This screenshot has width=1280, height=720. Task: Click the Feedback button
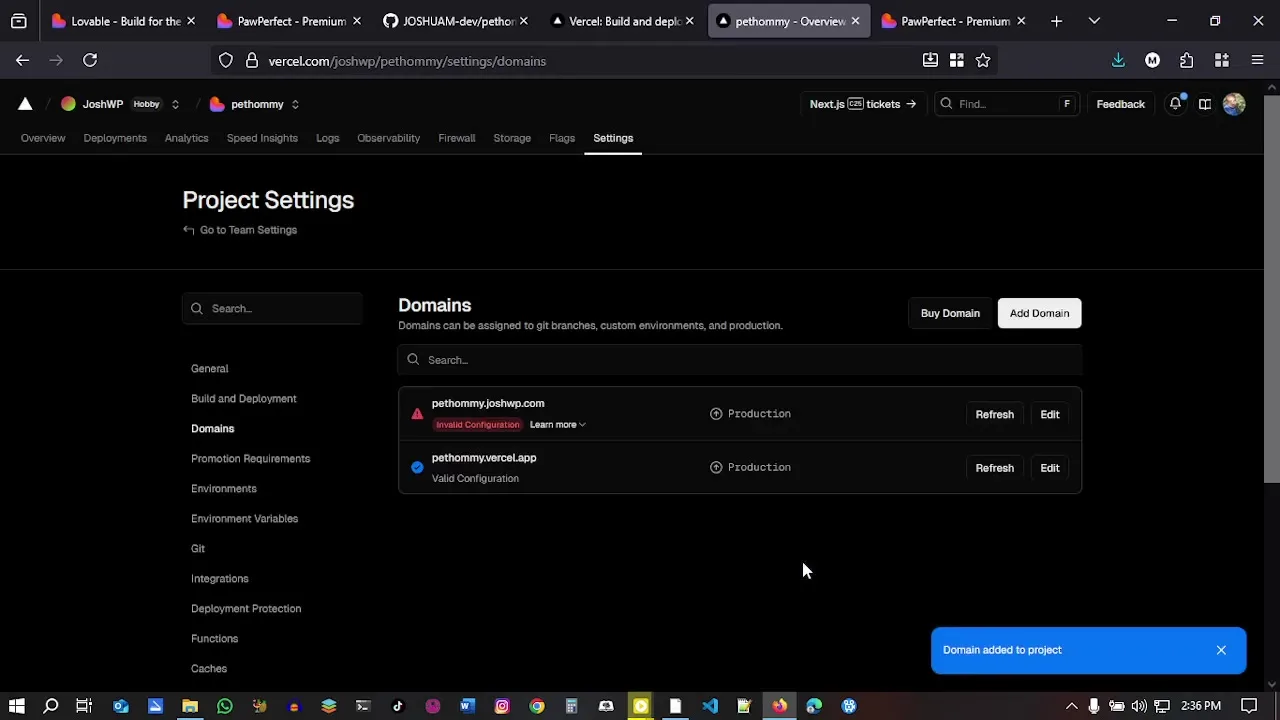tap(1120, 104)
